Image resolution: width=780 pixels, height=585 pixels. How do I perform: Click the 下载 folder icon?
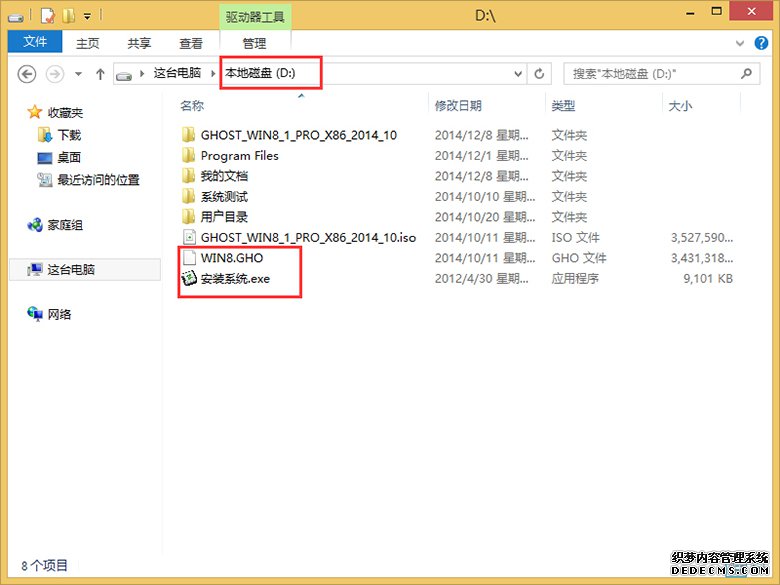[44, 134]
